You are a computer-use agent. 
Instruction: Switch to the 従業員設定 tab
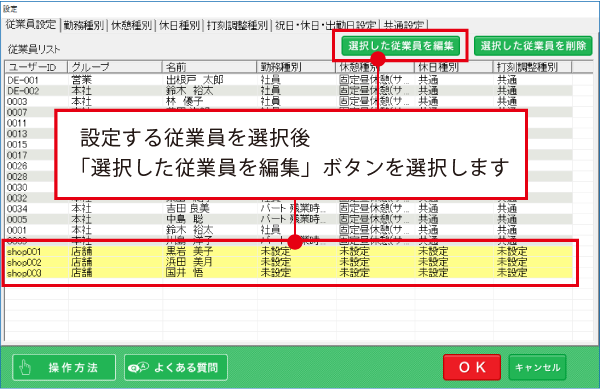pos(31,24)
